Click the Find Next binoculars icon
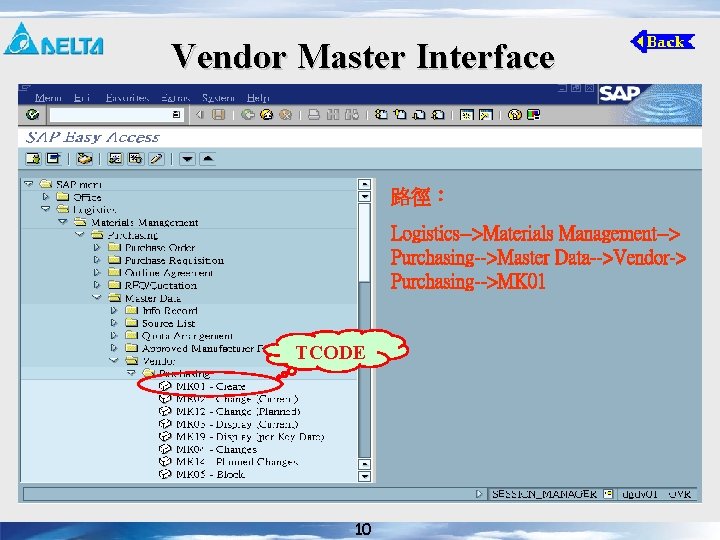The image size is (720, 540). [352, 114]
